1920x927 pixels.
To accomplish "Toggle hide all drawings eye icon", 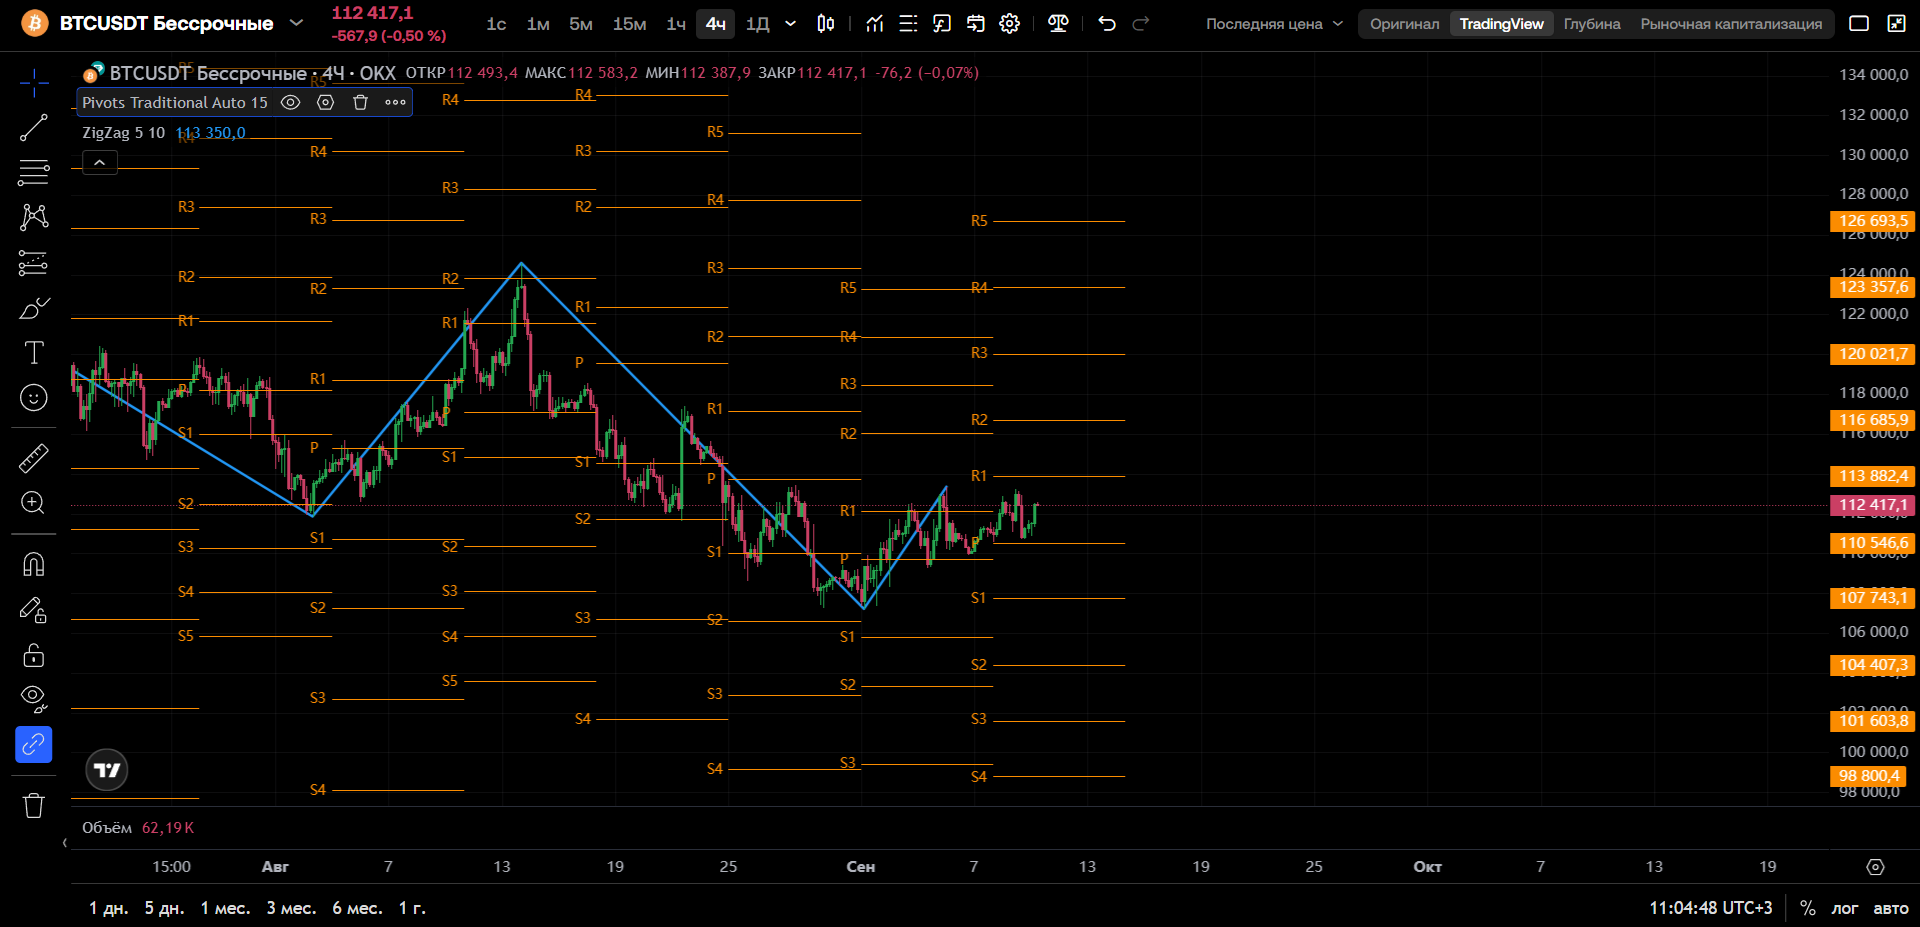I will point(34,699).
